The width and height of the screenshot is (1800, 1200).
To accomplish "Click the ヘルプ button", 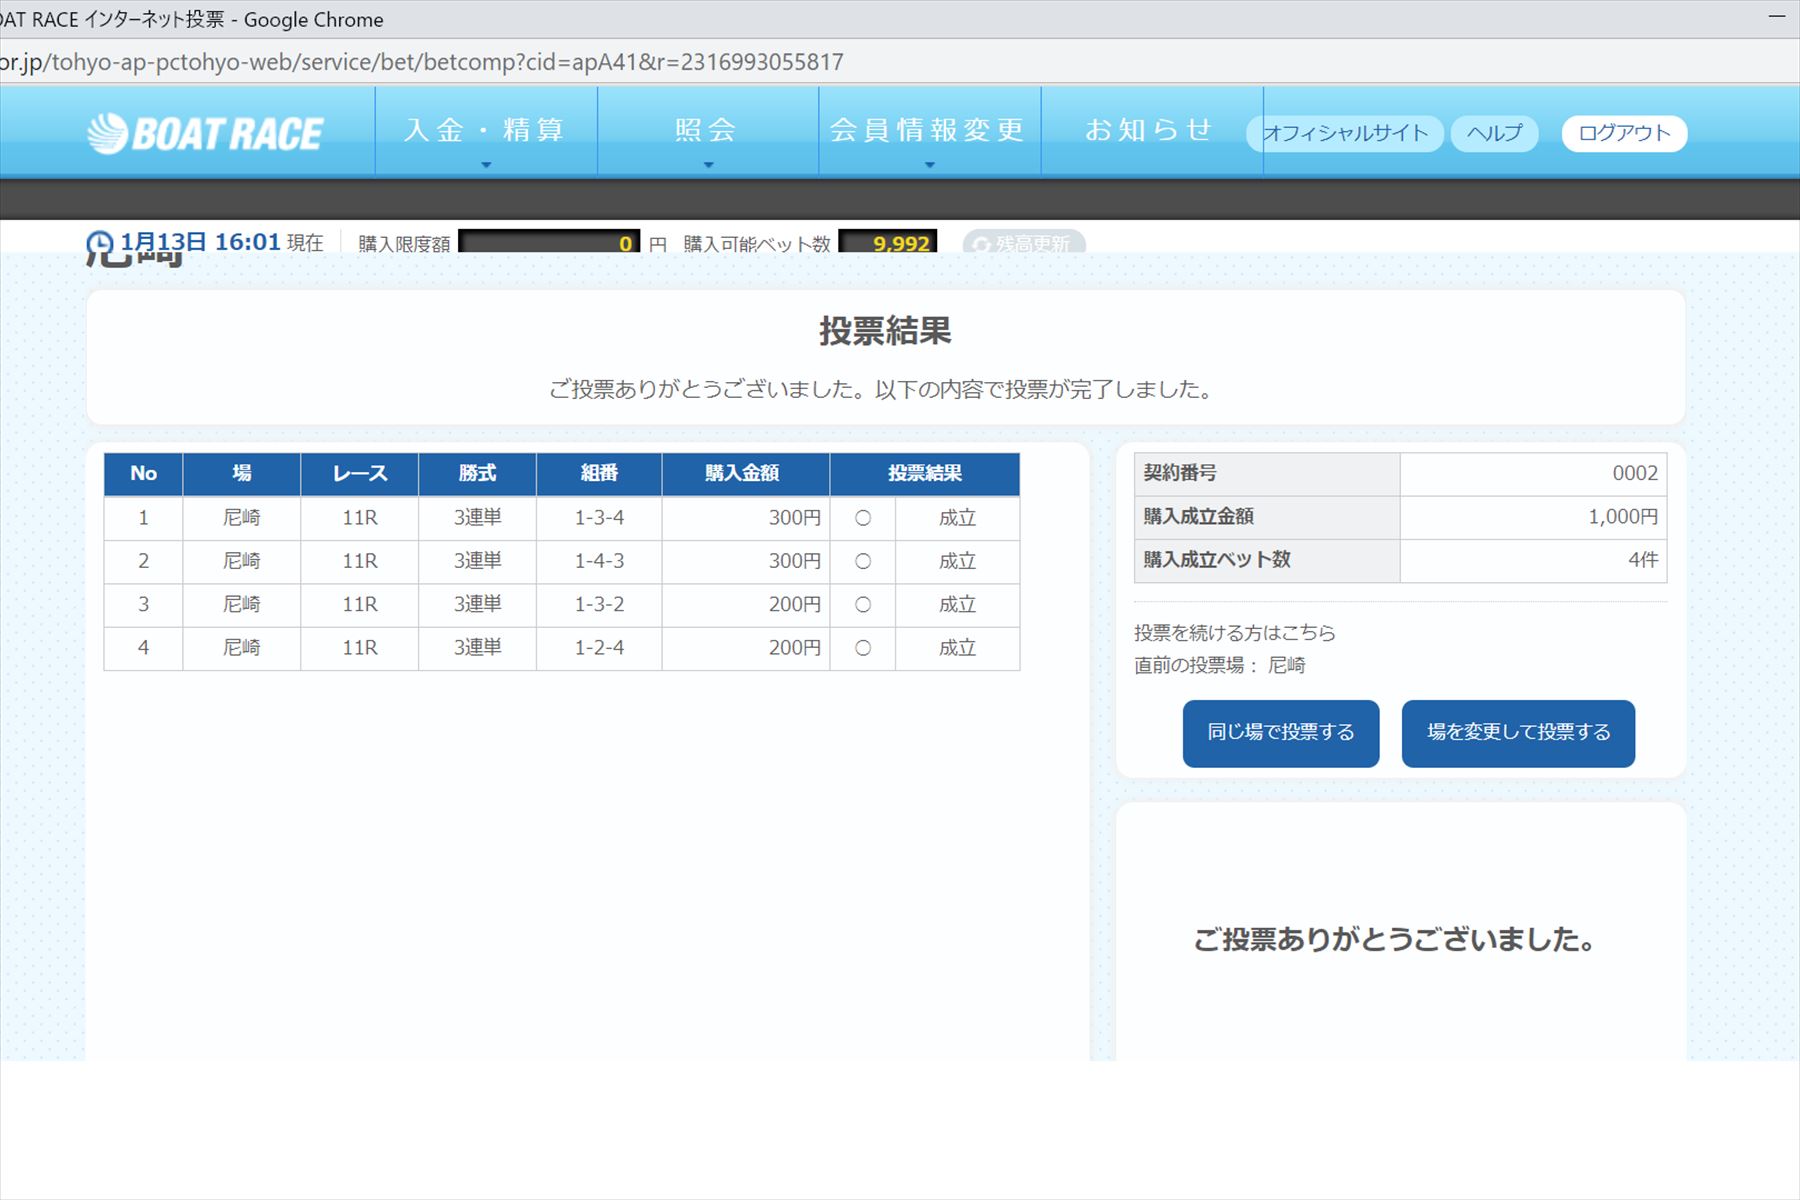I will pos(1494,133).
